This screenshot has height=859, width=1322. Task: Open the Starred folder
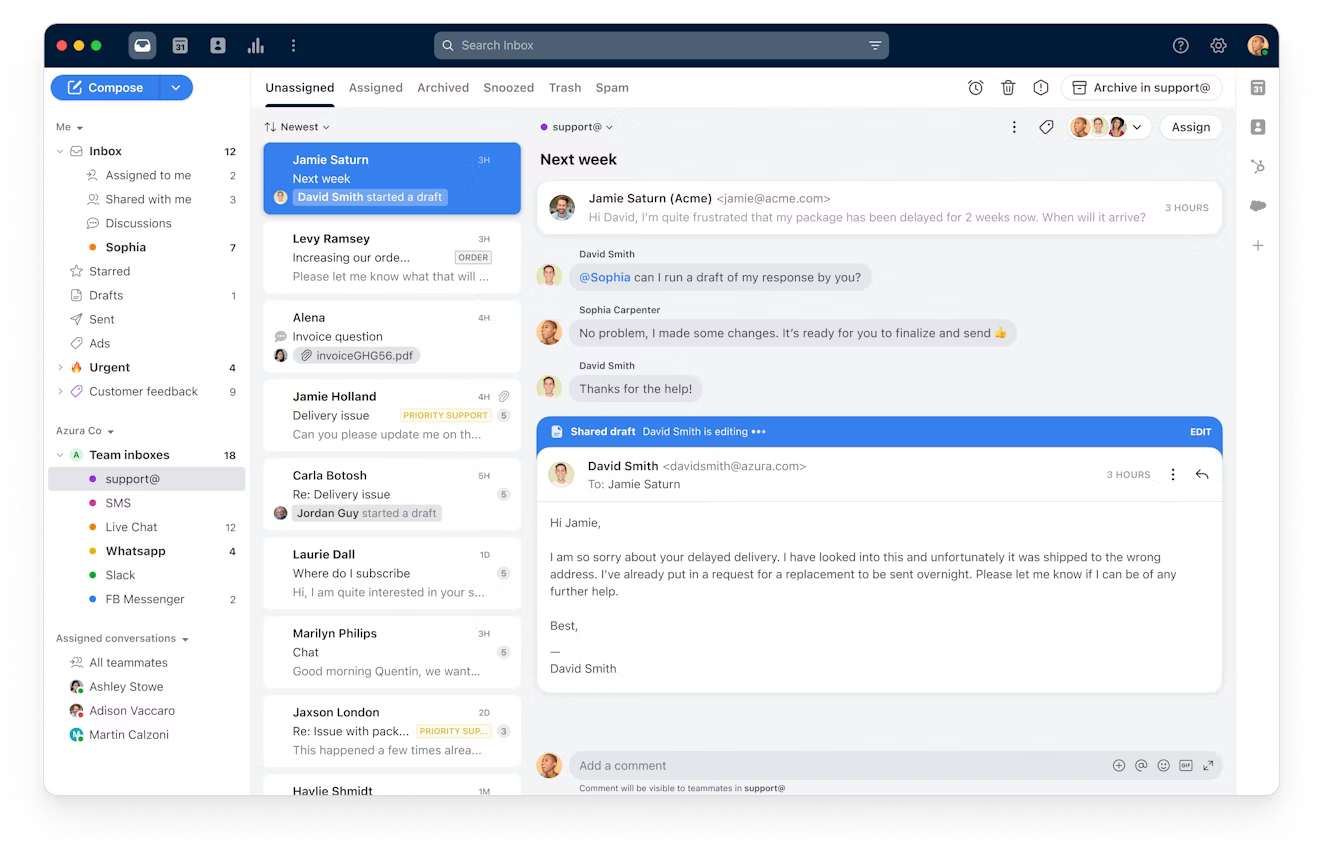(147, 271)
